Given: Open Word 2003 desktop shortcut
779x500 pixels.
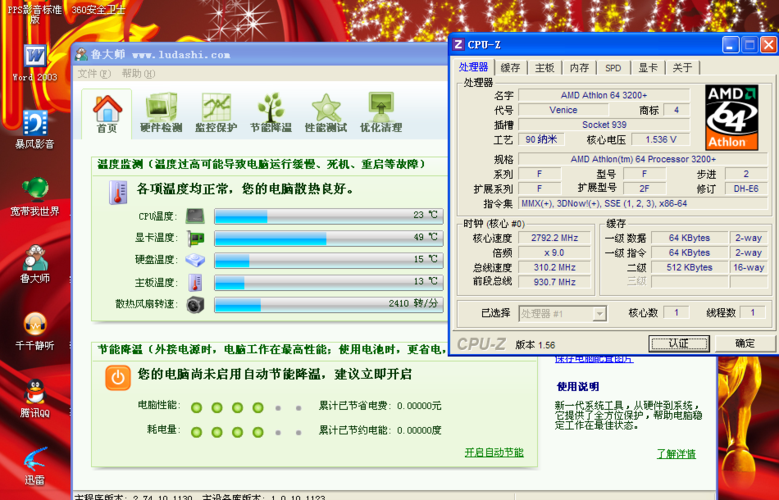Looking at the screenshot, I should pos(35,63).
